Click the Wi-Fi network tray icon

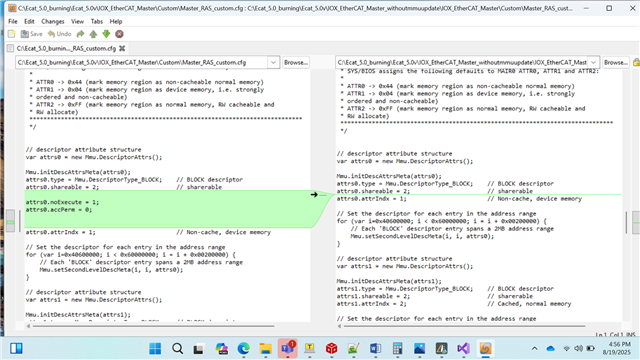click(567, 349)
